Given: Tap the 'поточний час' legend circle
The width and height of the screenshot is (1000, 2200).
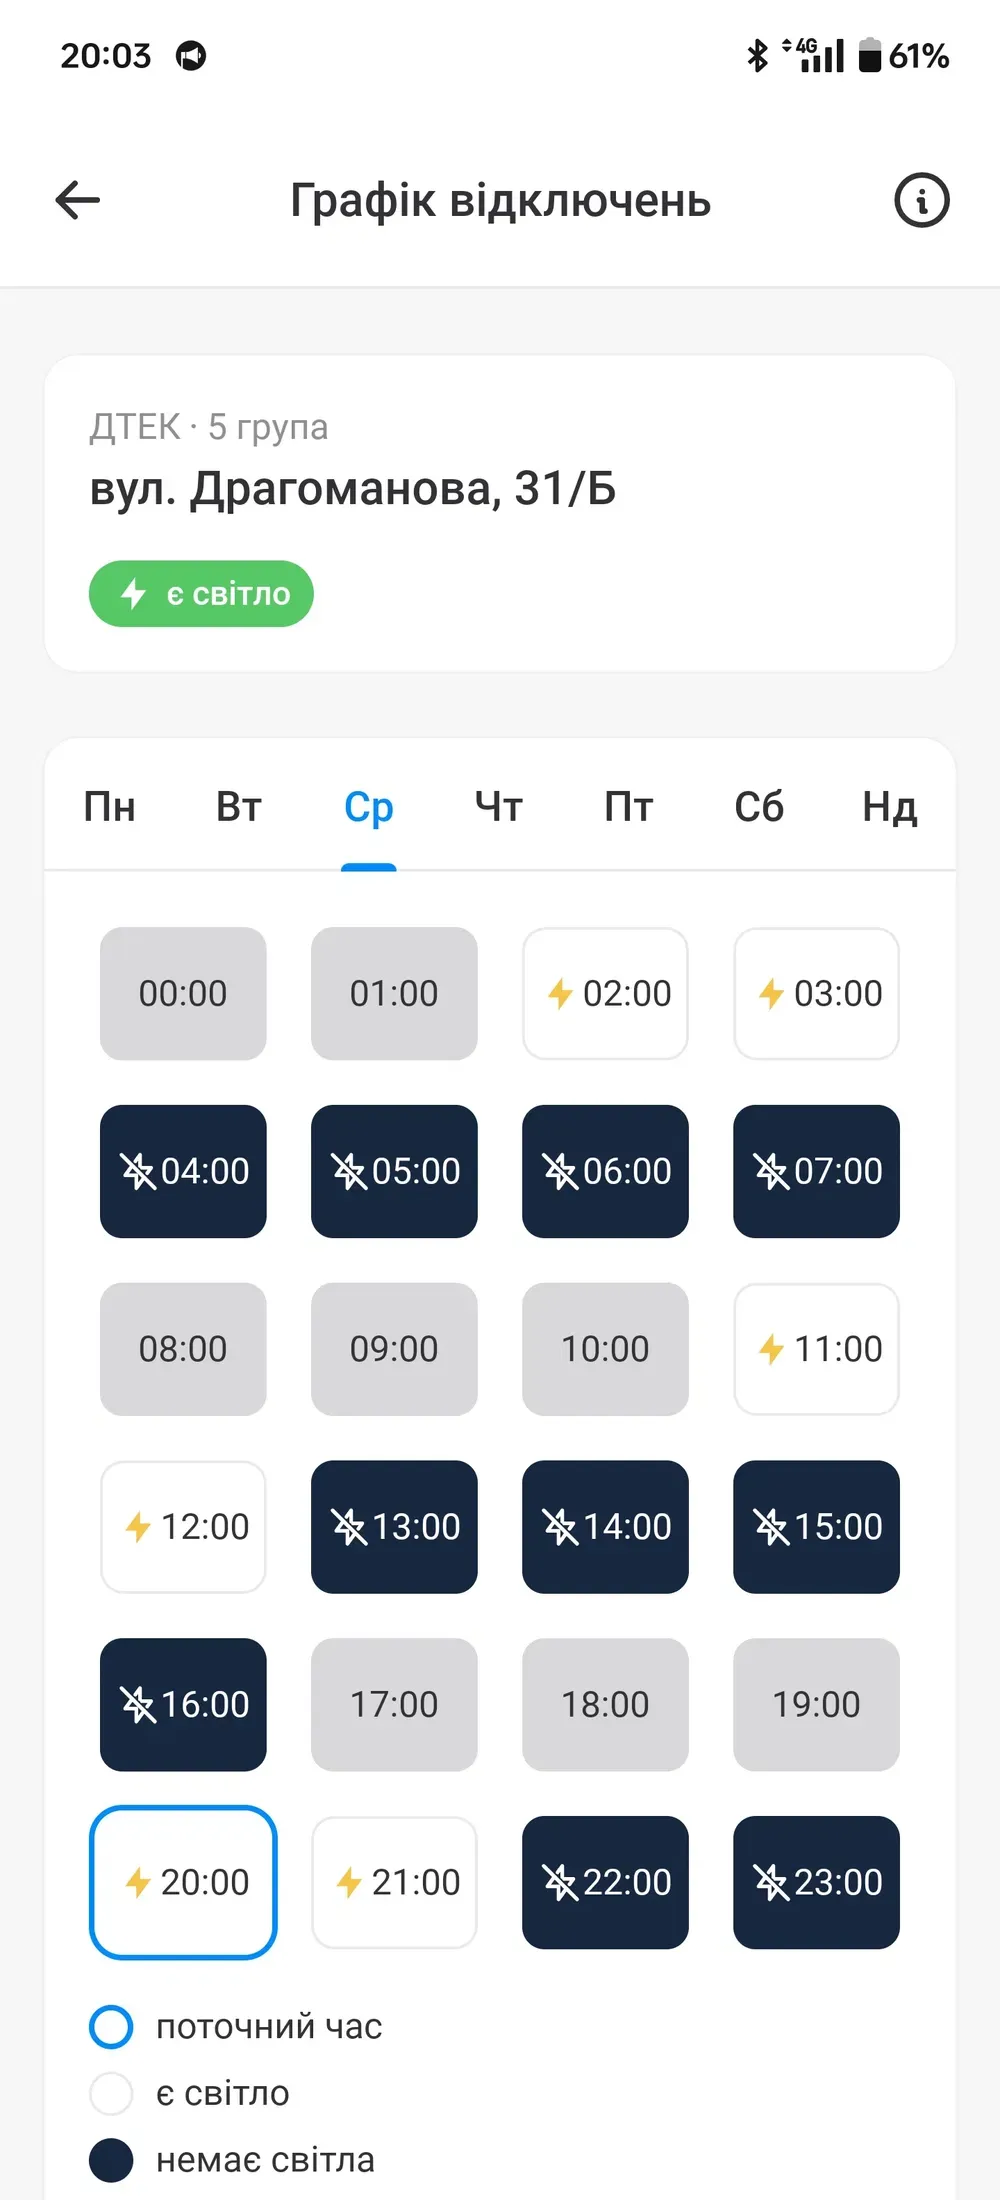Looking at the screenshot, I should tap(111, 2027).
